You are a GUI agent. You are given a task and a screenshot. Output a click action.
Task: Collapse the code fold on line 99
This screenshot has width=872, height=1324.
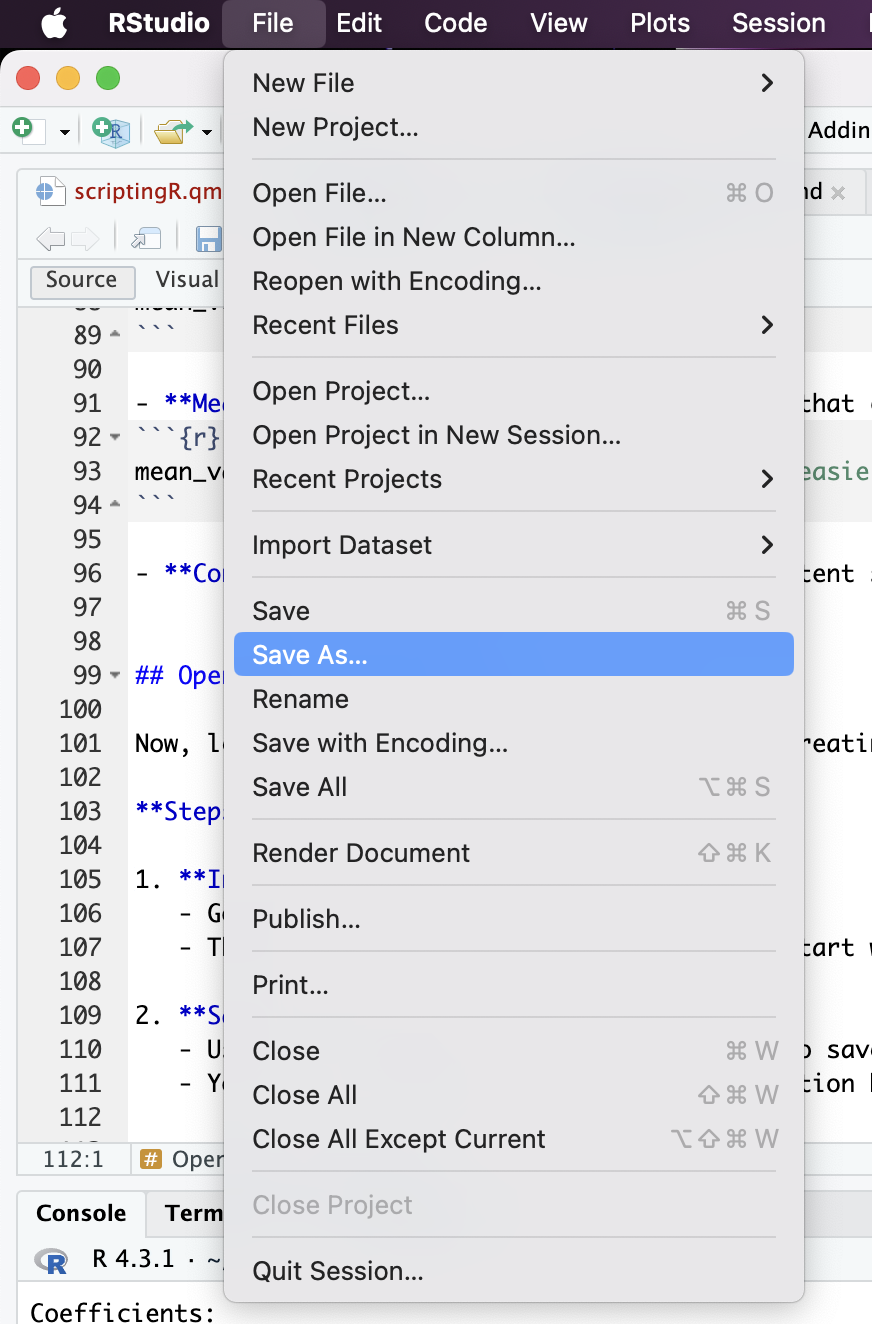pos(116,675)
